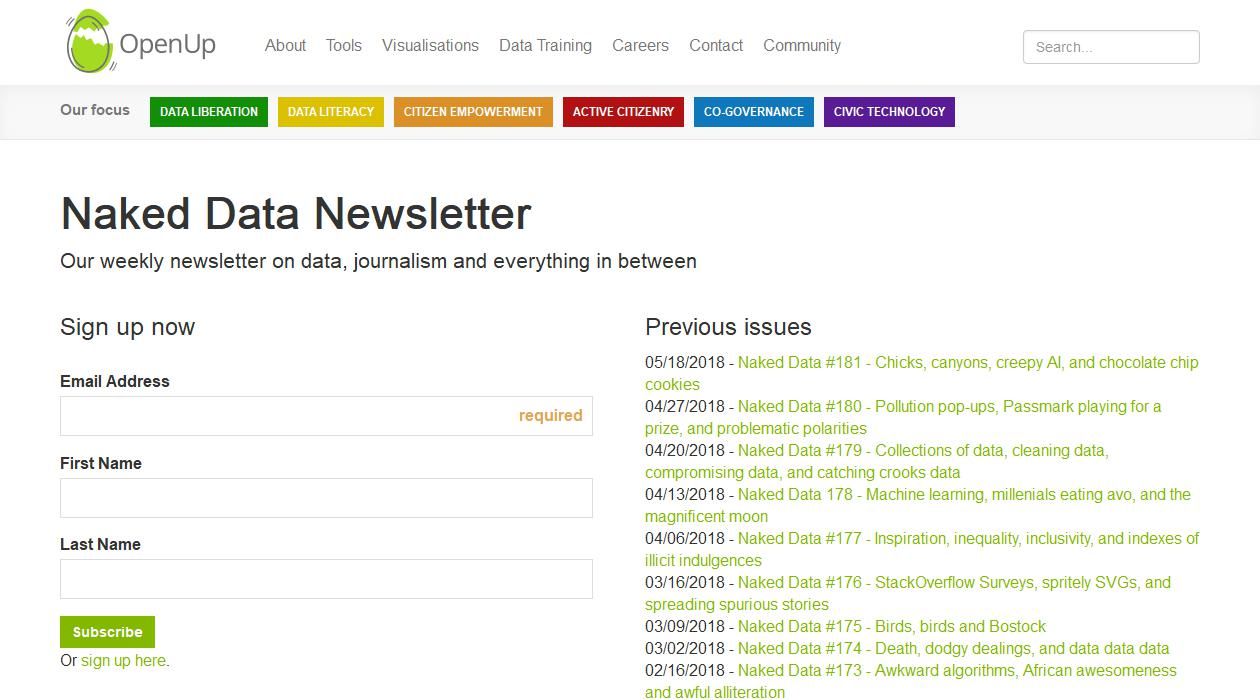
Task: Select the Citizen Empowerment focus tag
Action: 473,112
